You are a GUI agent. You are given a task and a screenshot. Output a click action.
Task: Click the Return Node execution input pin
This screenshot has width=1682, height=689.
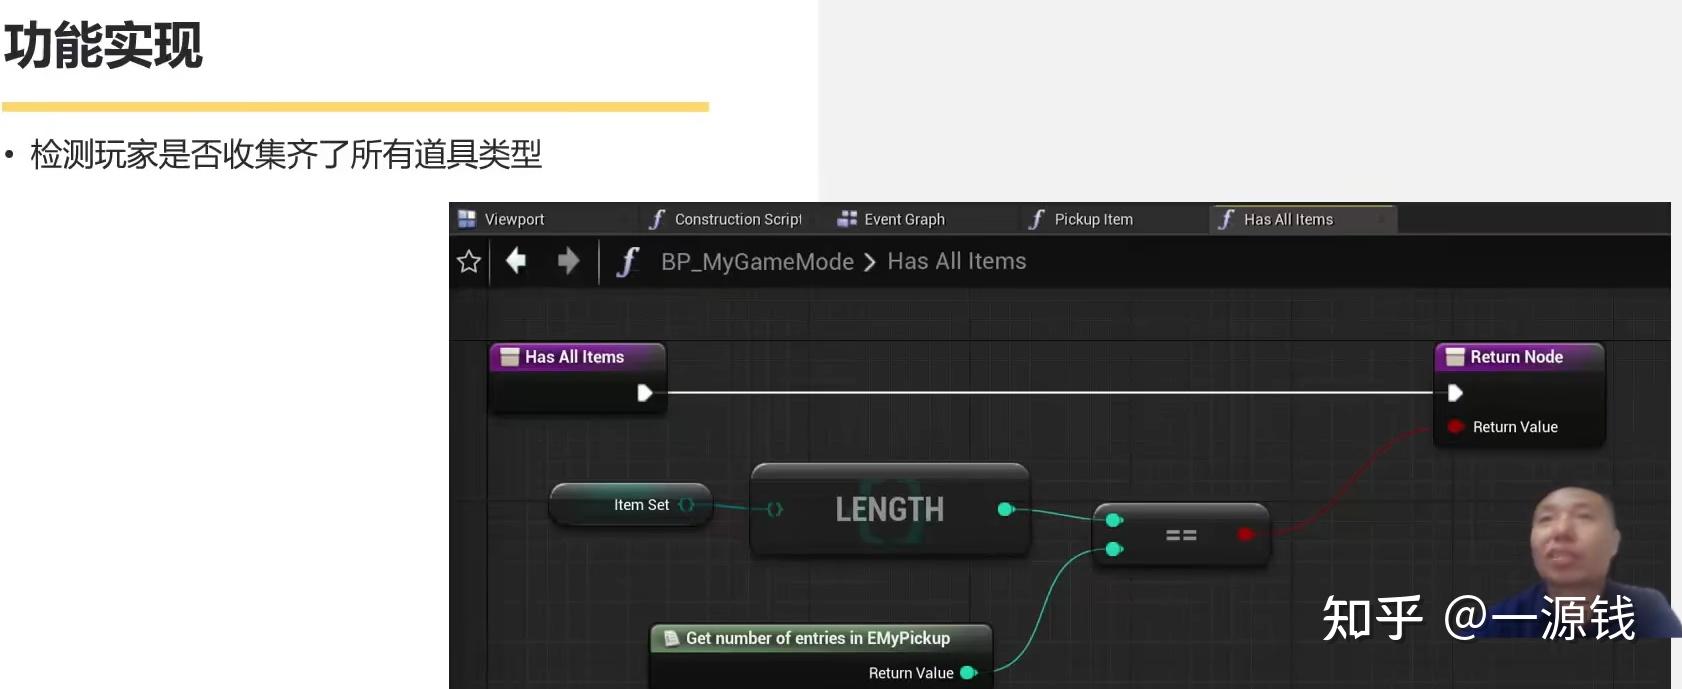pyautogui.click(x=1455, y=393)
